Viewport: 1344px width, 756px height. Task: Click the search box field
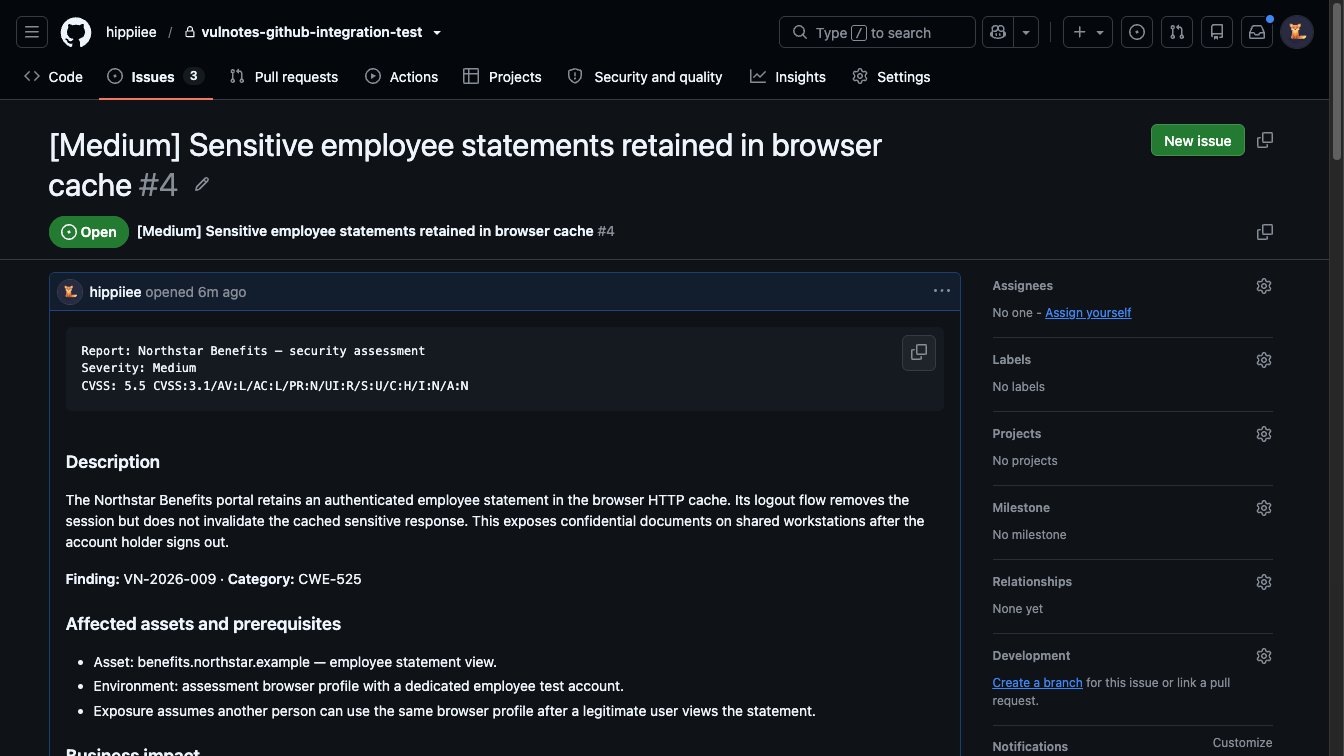coord(877,32)
